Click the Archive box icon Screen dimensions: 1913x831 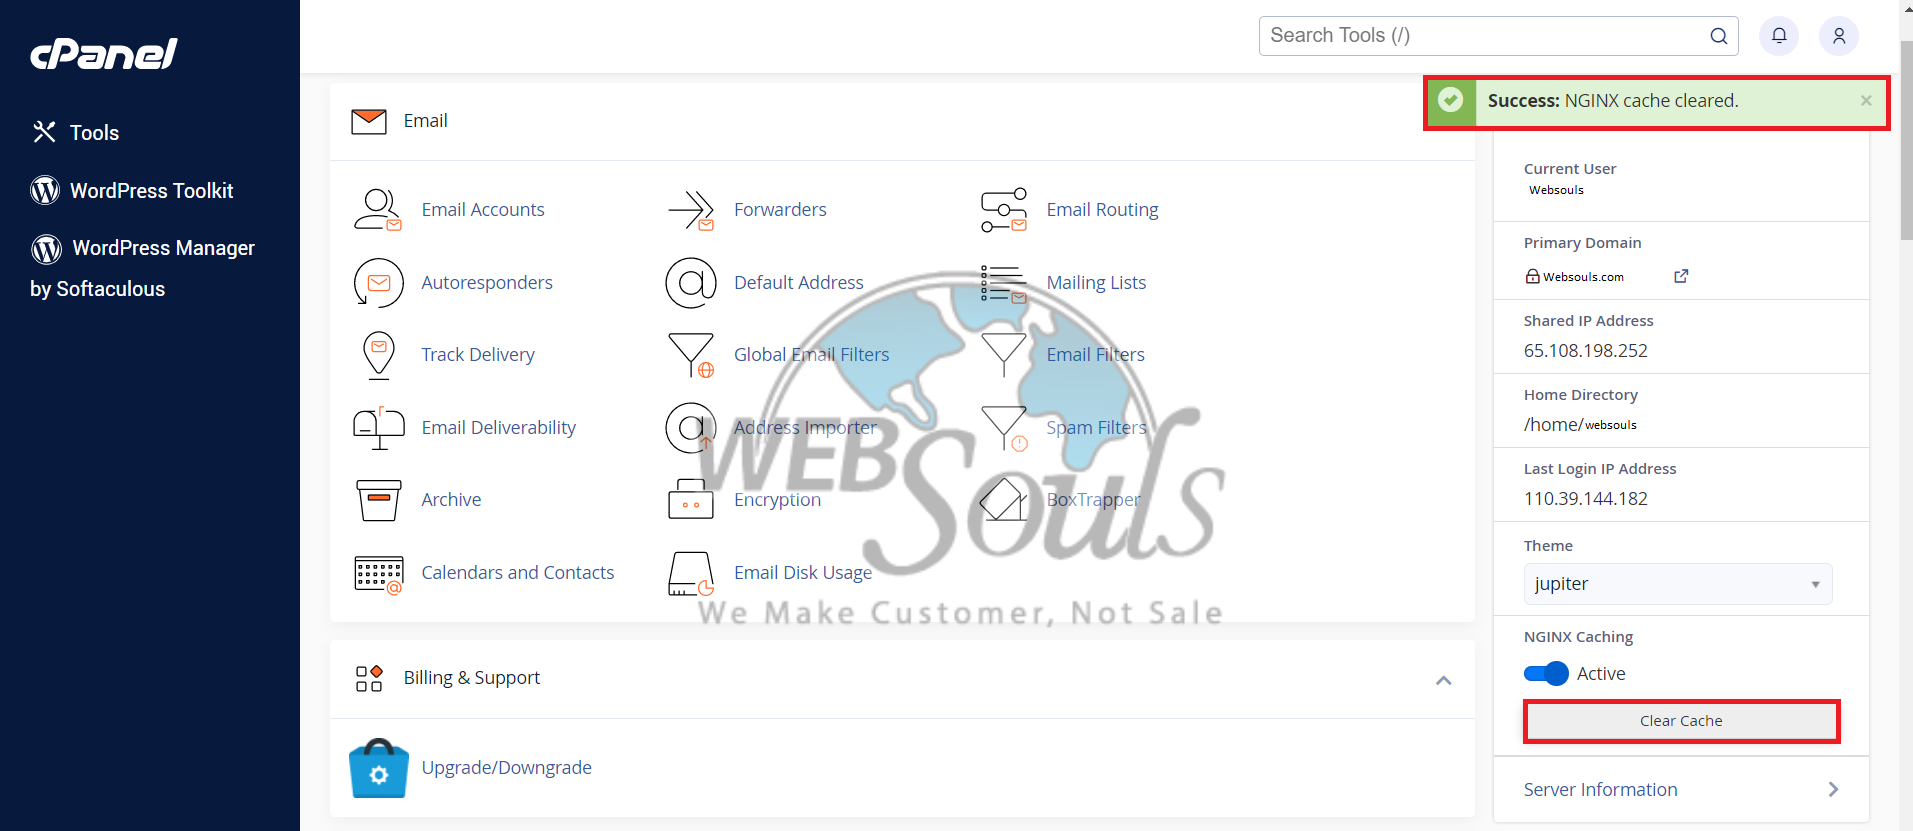(x=378, y=500)
